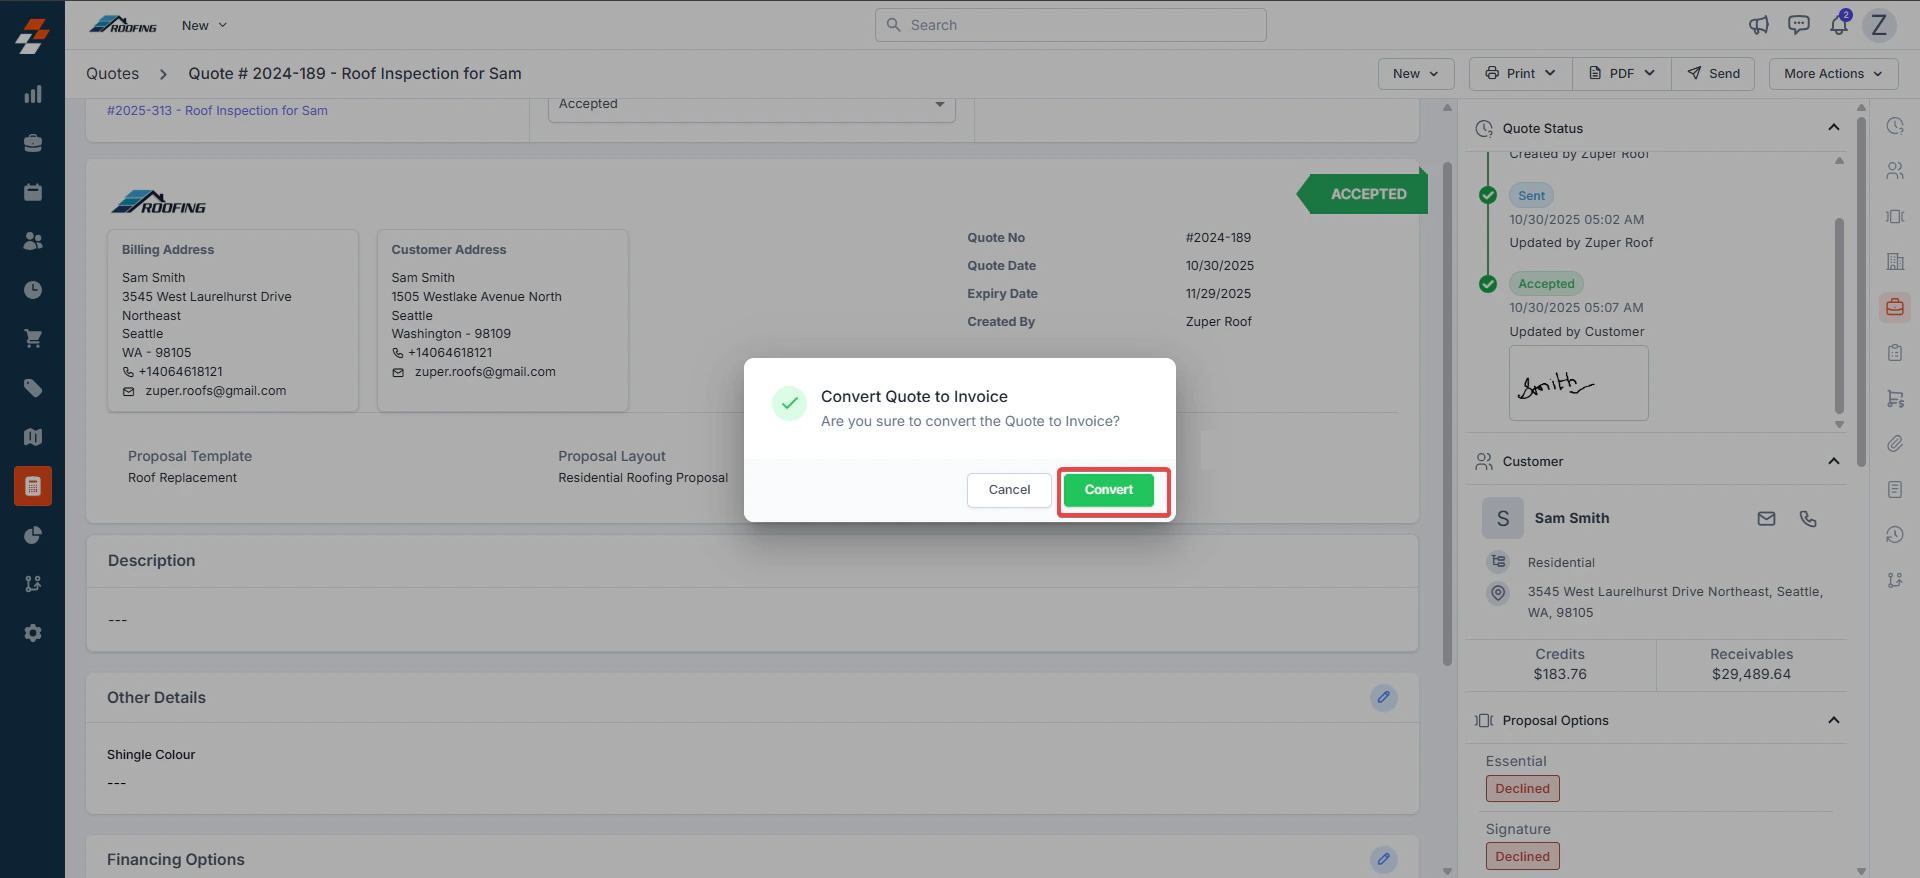
Task: Open the map sidebar icon
Action: pyautogui.click(x=33, y=437)
